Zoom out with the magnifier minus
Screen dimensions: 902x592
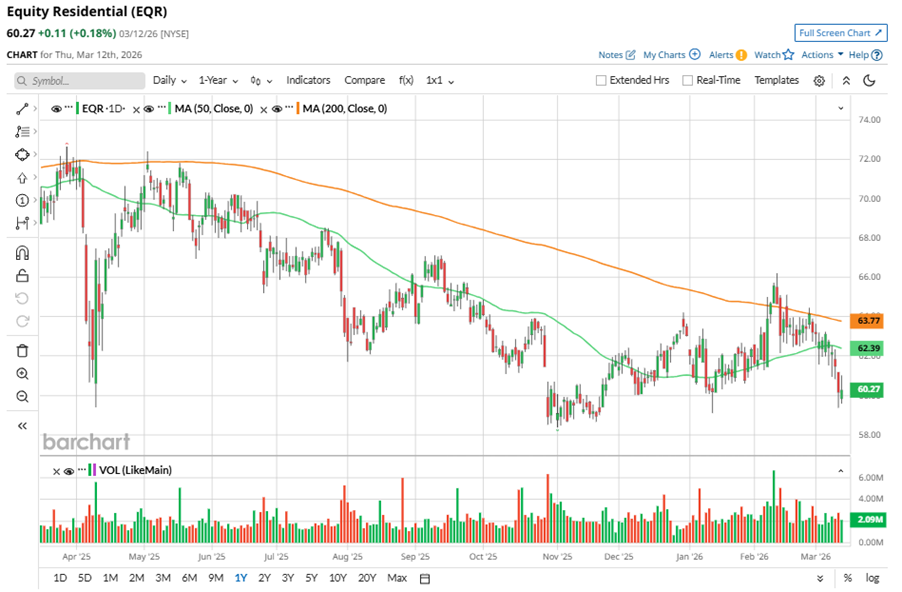pos(22,396)
